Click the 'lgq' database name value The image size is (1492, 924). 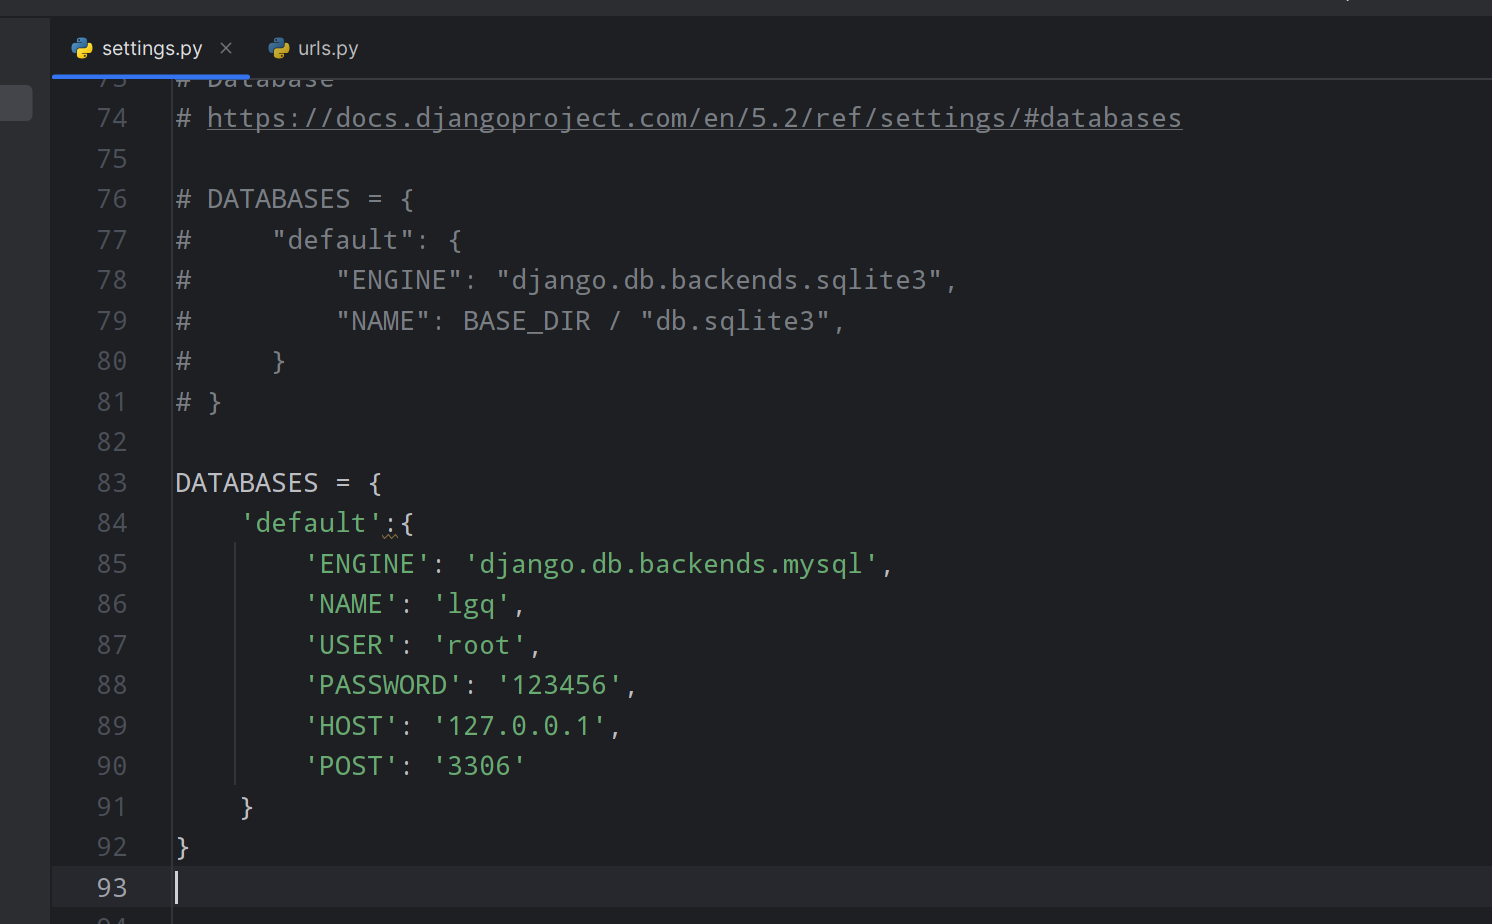471,605
